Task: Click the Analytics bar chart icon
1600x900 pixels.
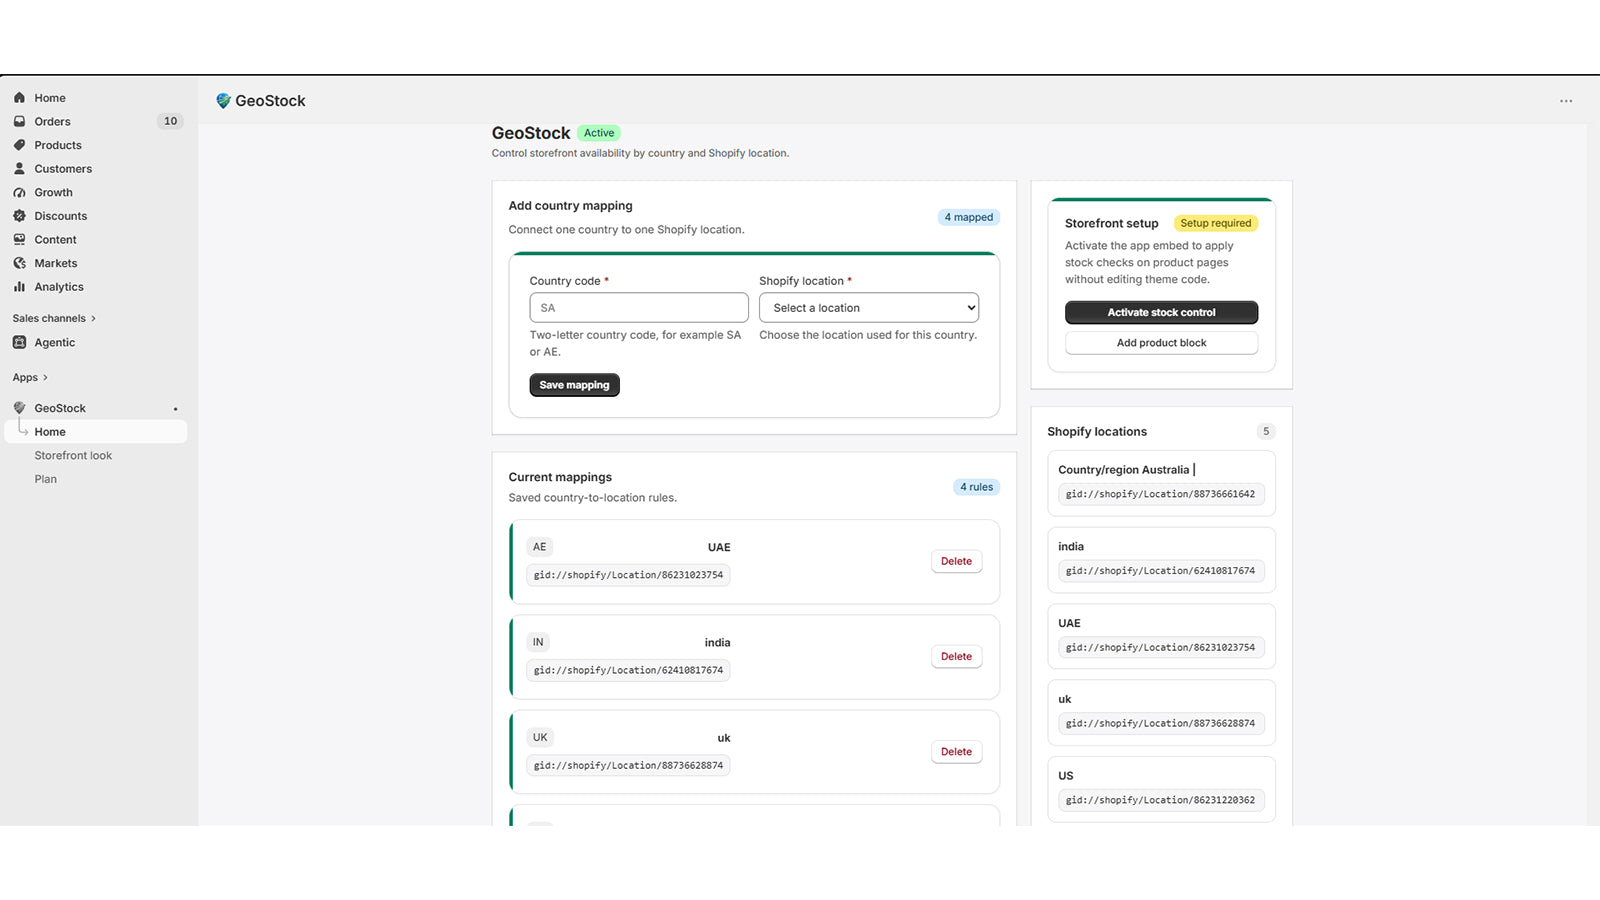Action: [x=19, y=287]
